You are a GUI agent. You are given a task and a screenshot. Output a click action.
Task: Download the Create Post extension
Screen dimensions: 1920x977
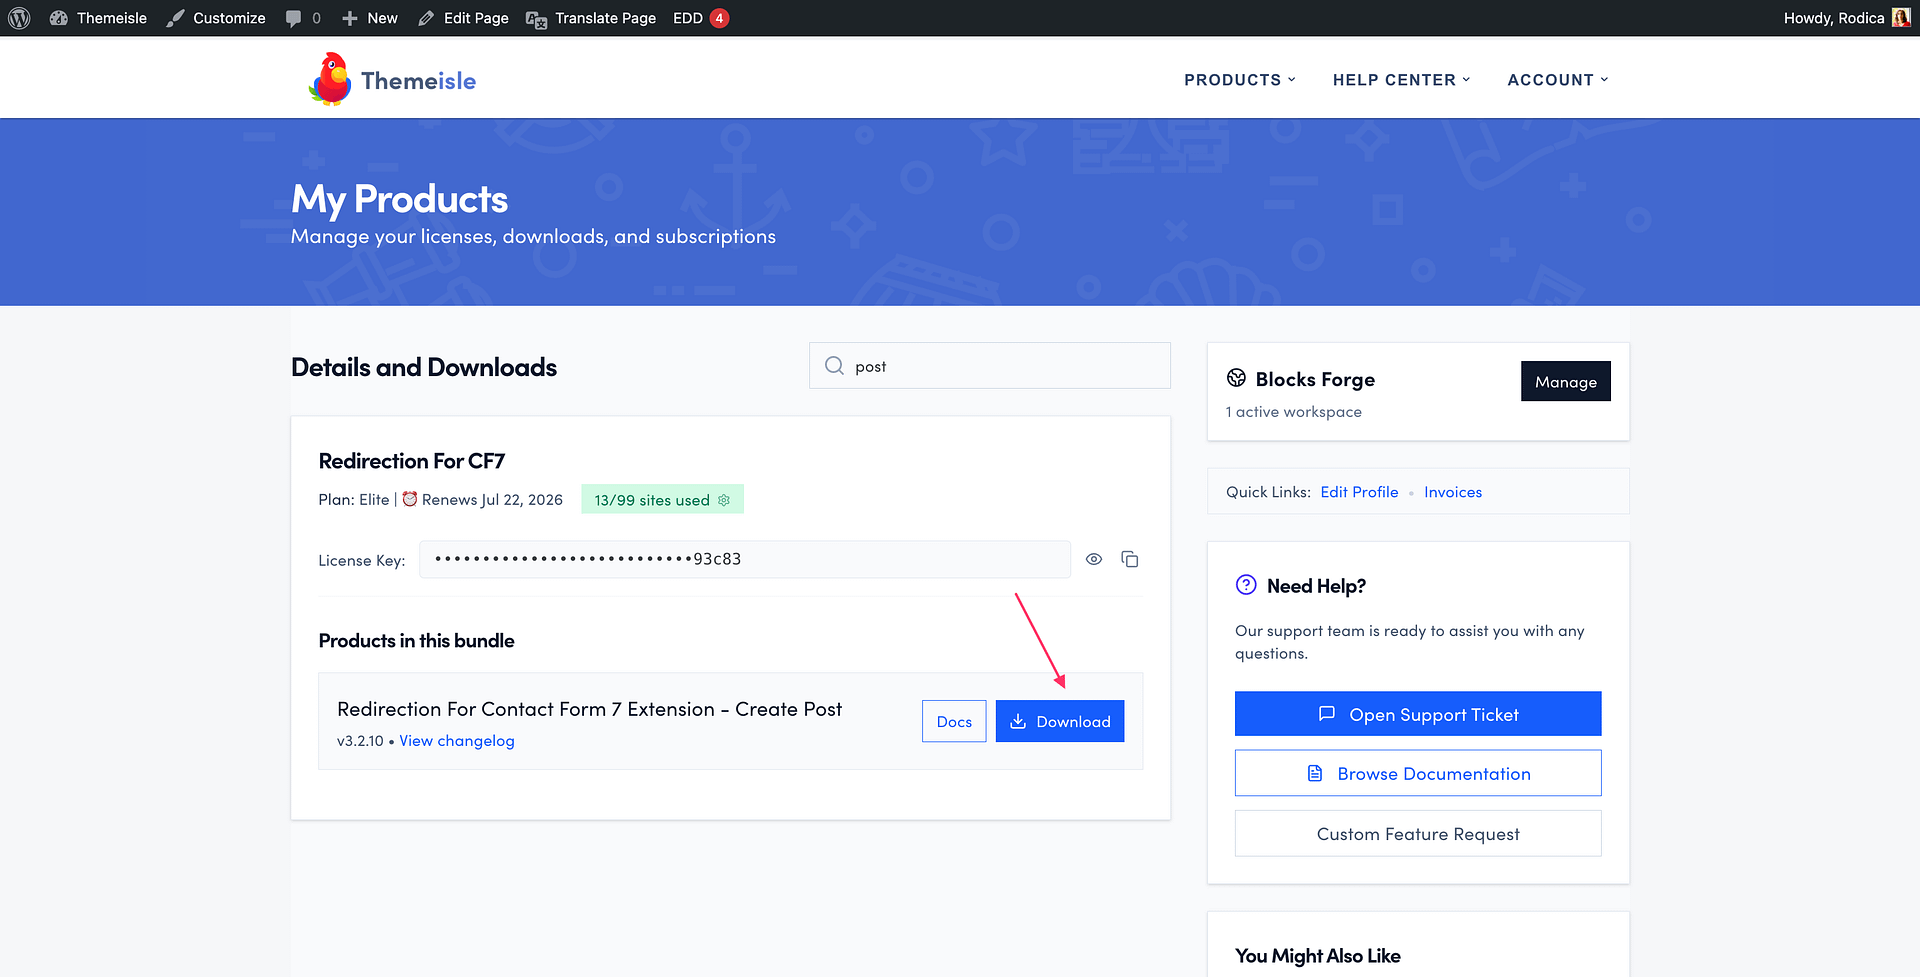(x=1060, y=721)
